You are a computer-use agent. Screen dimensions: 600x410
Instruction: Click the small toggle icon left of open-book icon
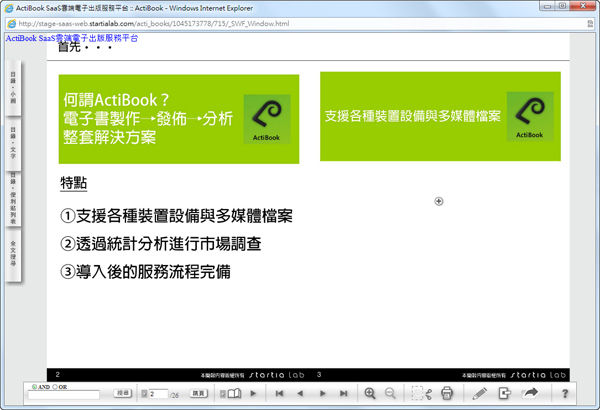[x=223, y=394]
